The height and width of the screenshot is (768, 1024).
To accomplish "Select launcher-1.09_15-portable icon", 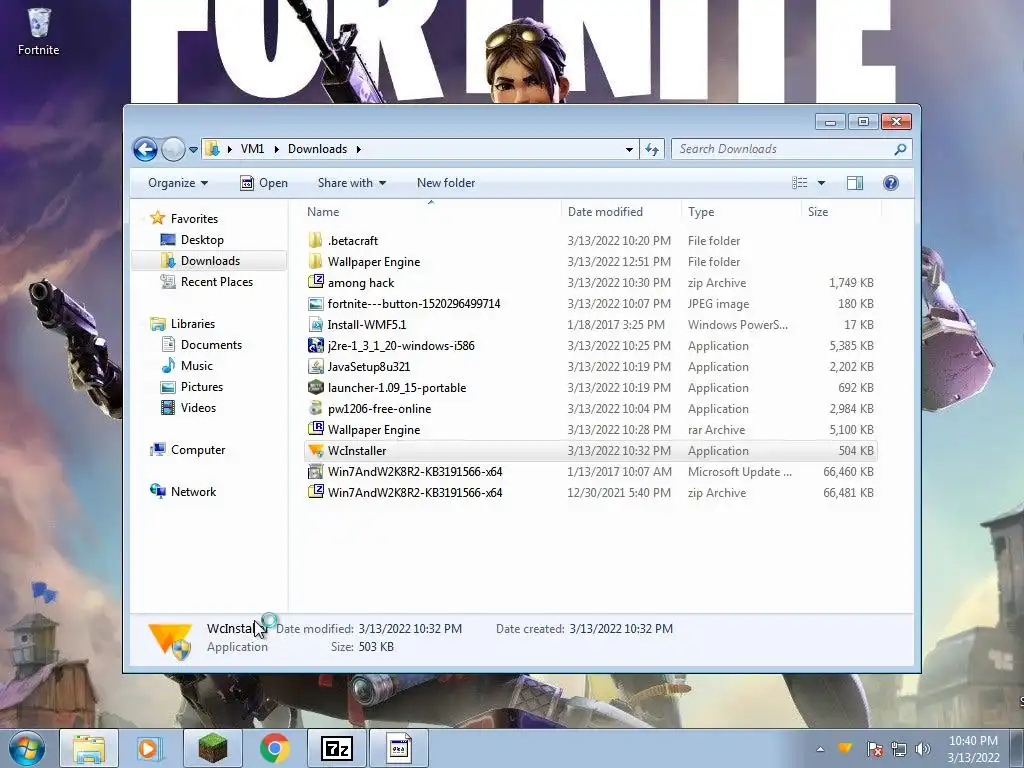I will pyautogui.click(x=315, y=387).
